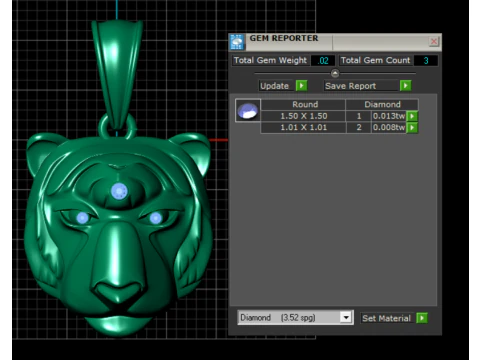Click green arrow on 0.008tw row
Image resolution: width=480 pixels, height=360 pixels.
[x=412, y=127]
